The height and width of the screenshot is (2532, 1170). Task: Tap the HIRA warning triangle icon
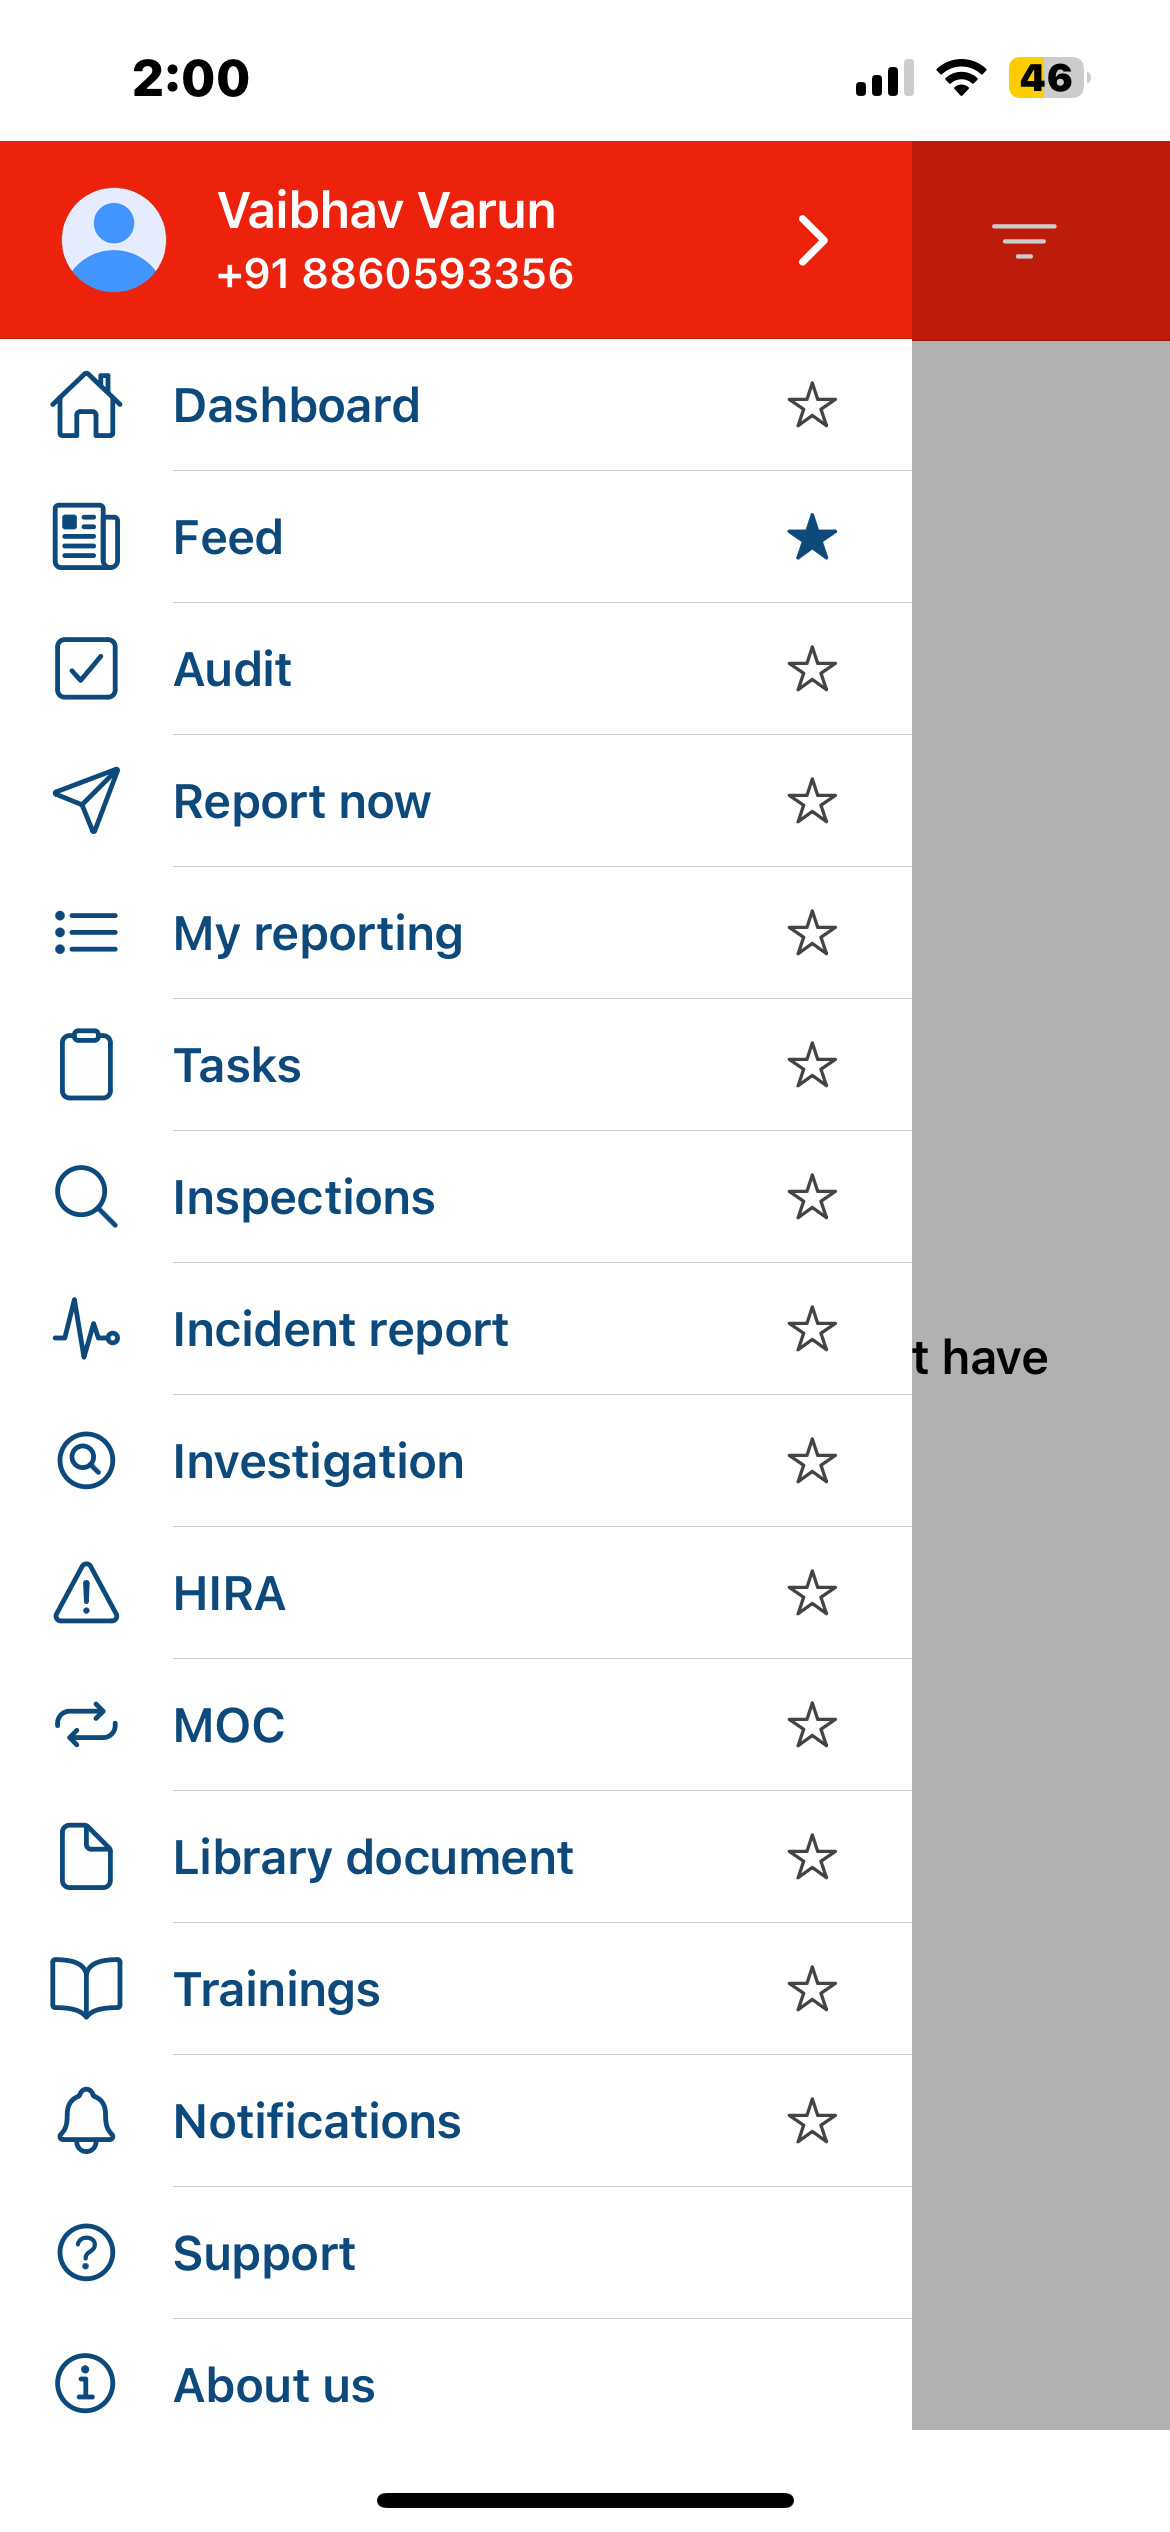[x=86, y=1593]
